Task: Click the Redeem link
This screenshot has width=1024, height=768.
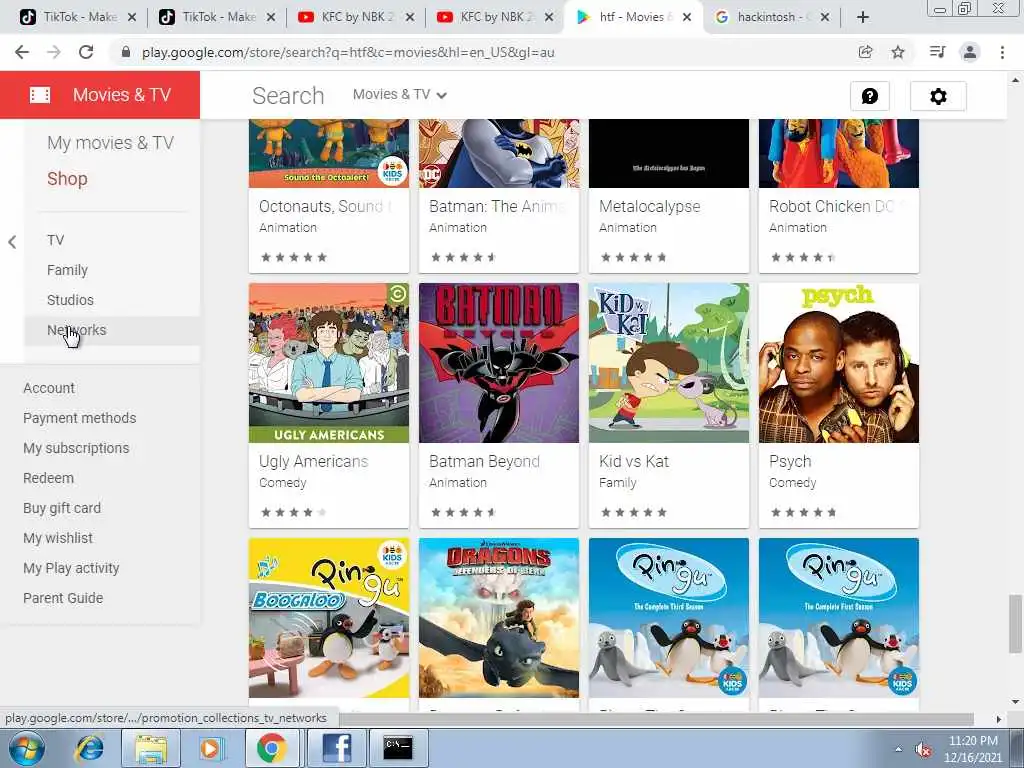Action: tap(48, 479)
